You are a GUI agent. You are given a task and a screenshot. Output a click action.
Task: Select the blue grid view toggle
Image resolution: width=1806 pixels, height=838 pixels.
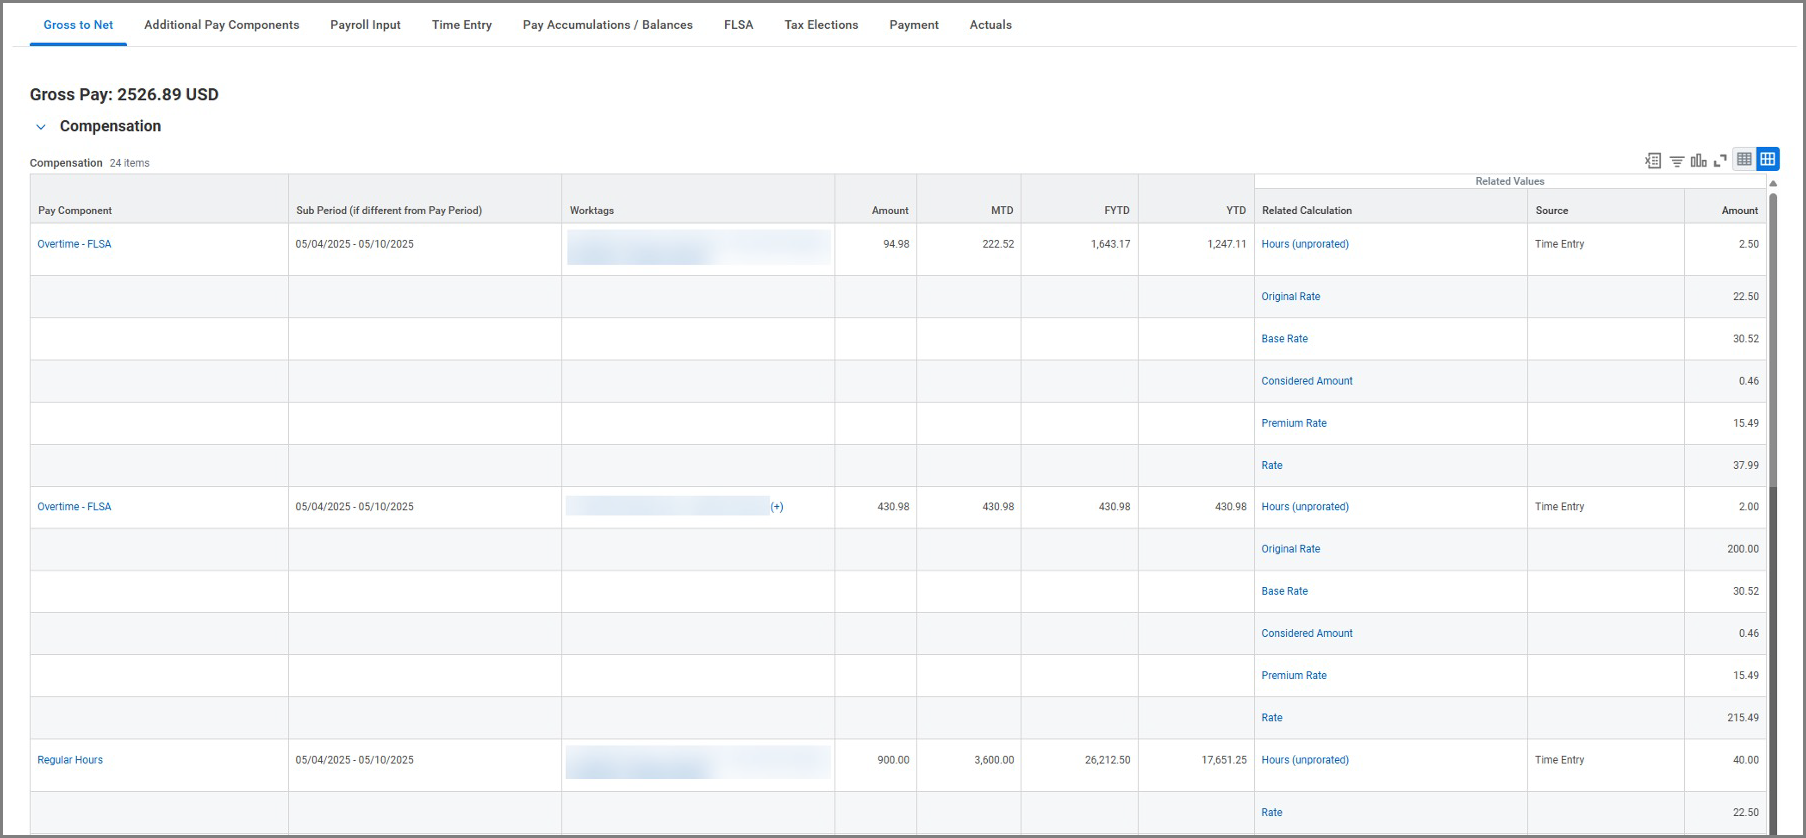(x=1768, y=159)
